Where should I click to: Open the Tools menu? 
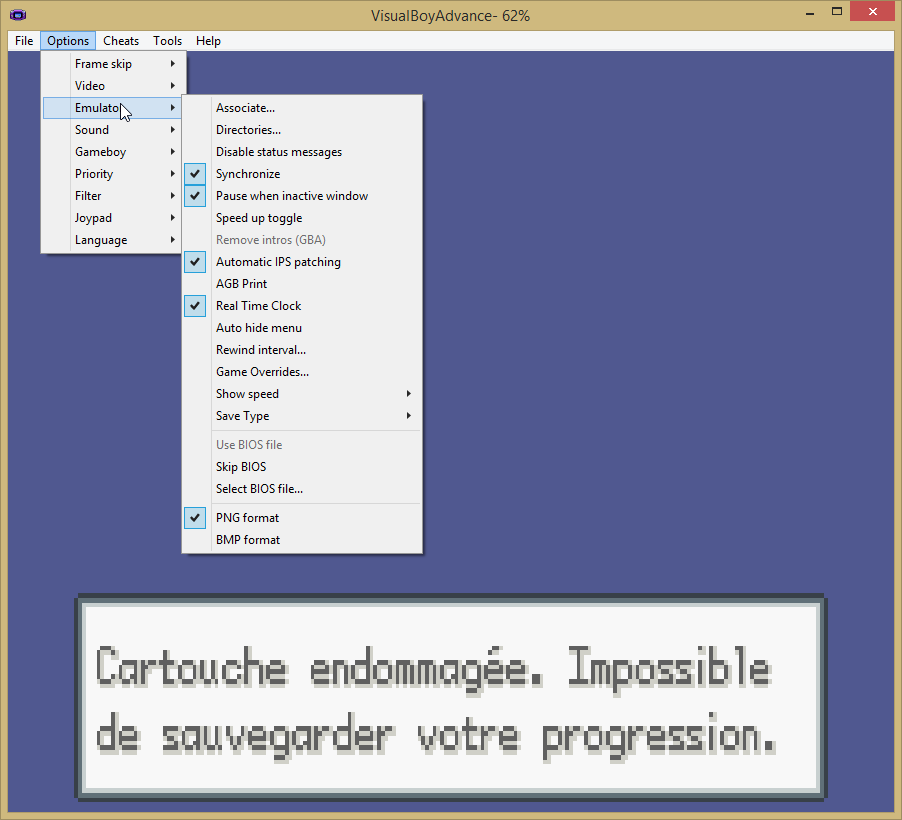pos(167,41)
